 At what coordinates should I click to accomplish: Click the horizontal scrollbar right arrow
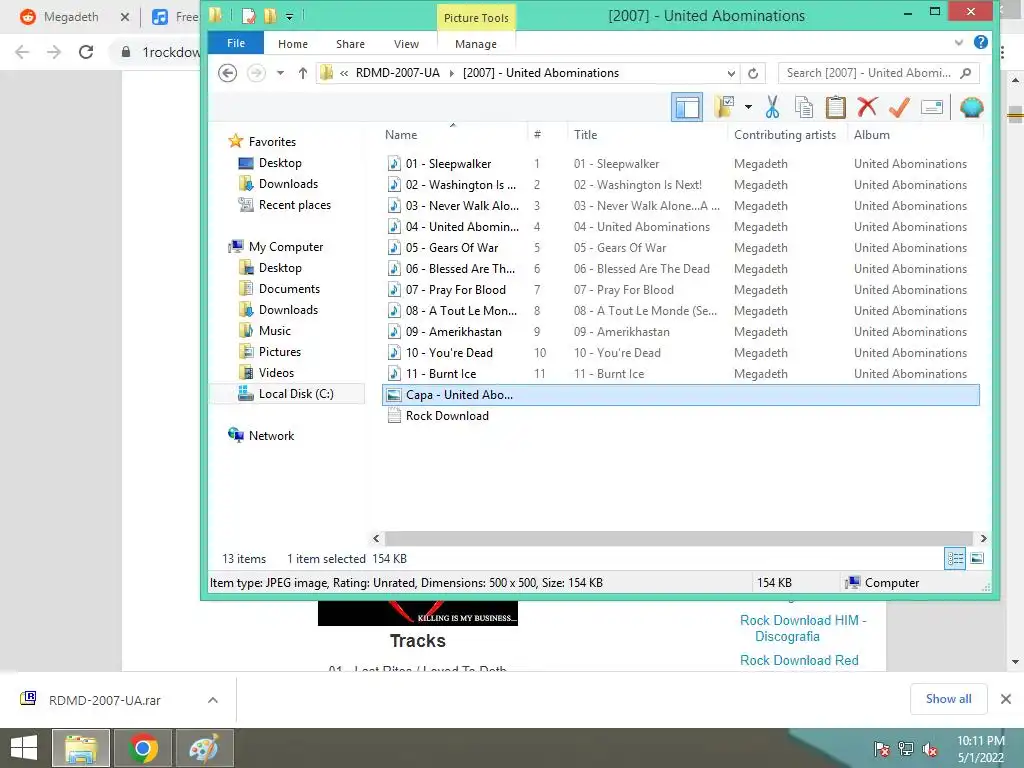(x=983, y=538)
